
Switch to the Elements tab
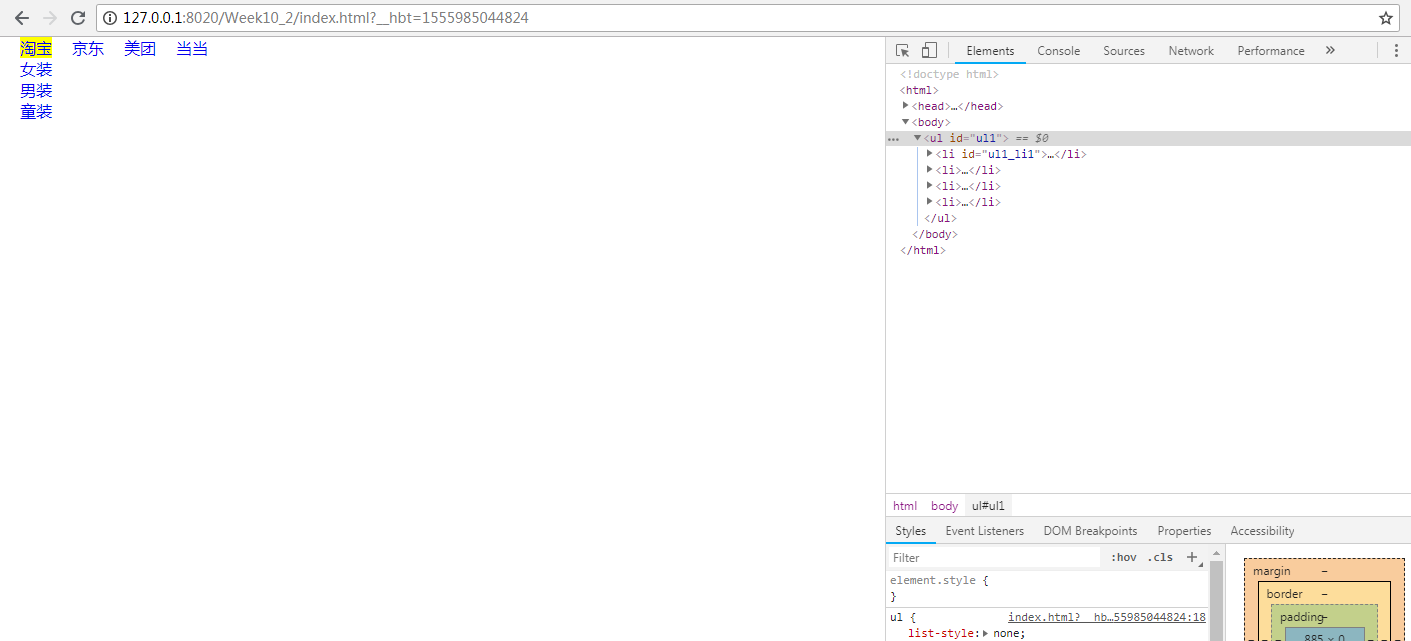pyautogui.click(x=990, y=51)
